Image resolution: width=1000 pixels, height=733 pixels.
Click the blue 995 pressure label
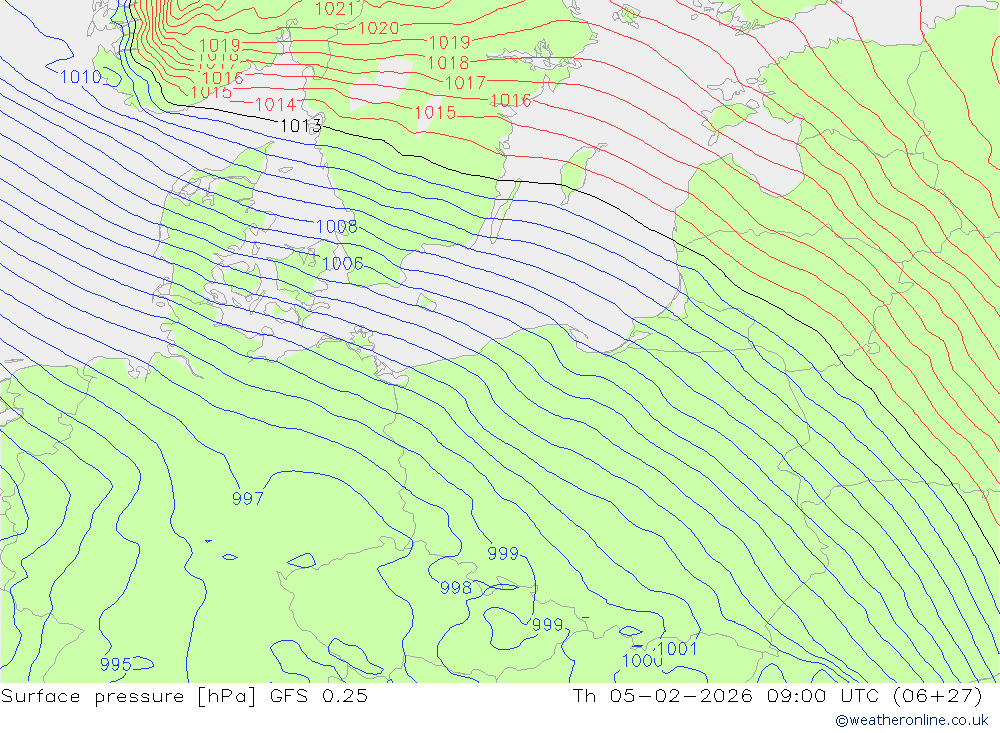(115, 665)
